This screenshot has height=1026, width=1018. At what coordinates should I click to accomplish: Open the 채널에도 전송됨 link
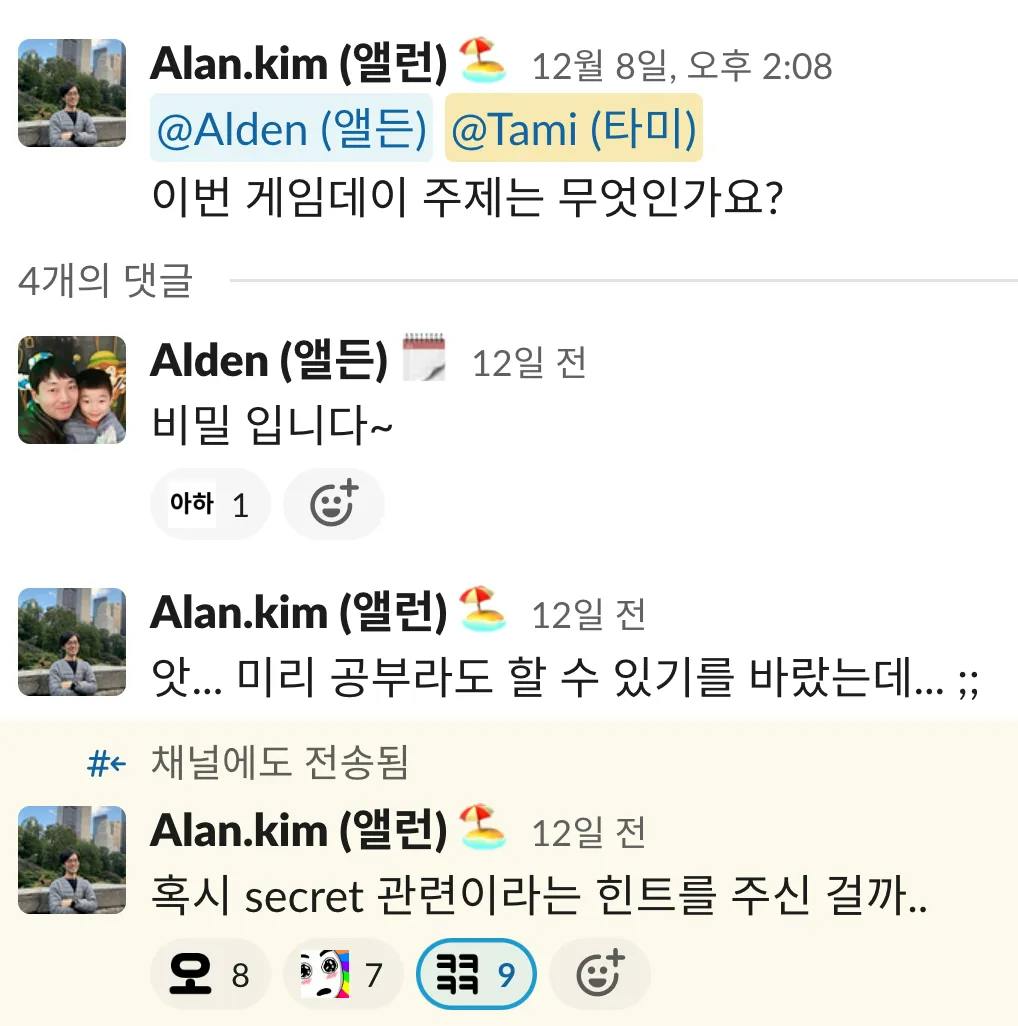279,762
